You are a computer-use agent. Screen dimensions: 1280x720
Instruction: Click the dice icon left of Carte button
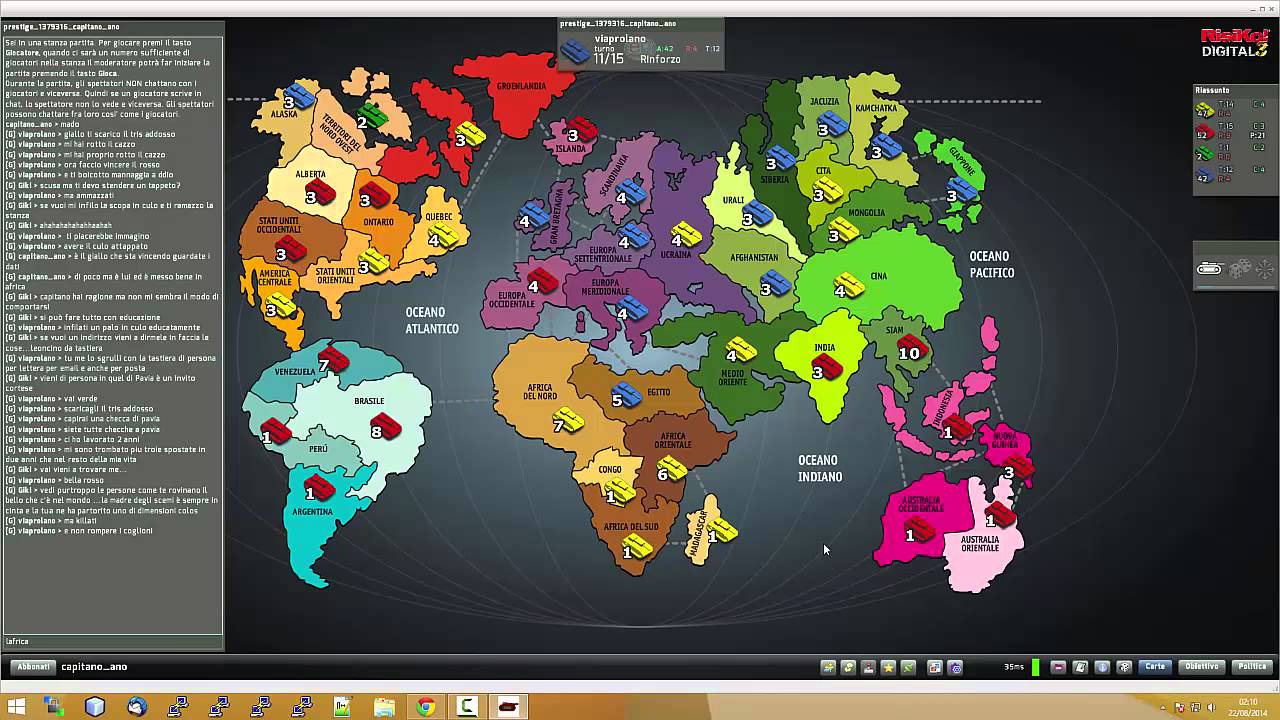[1124, 667]
